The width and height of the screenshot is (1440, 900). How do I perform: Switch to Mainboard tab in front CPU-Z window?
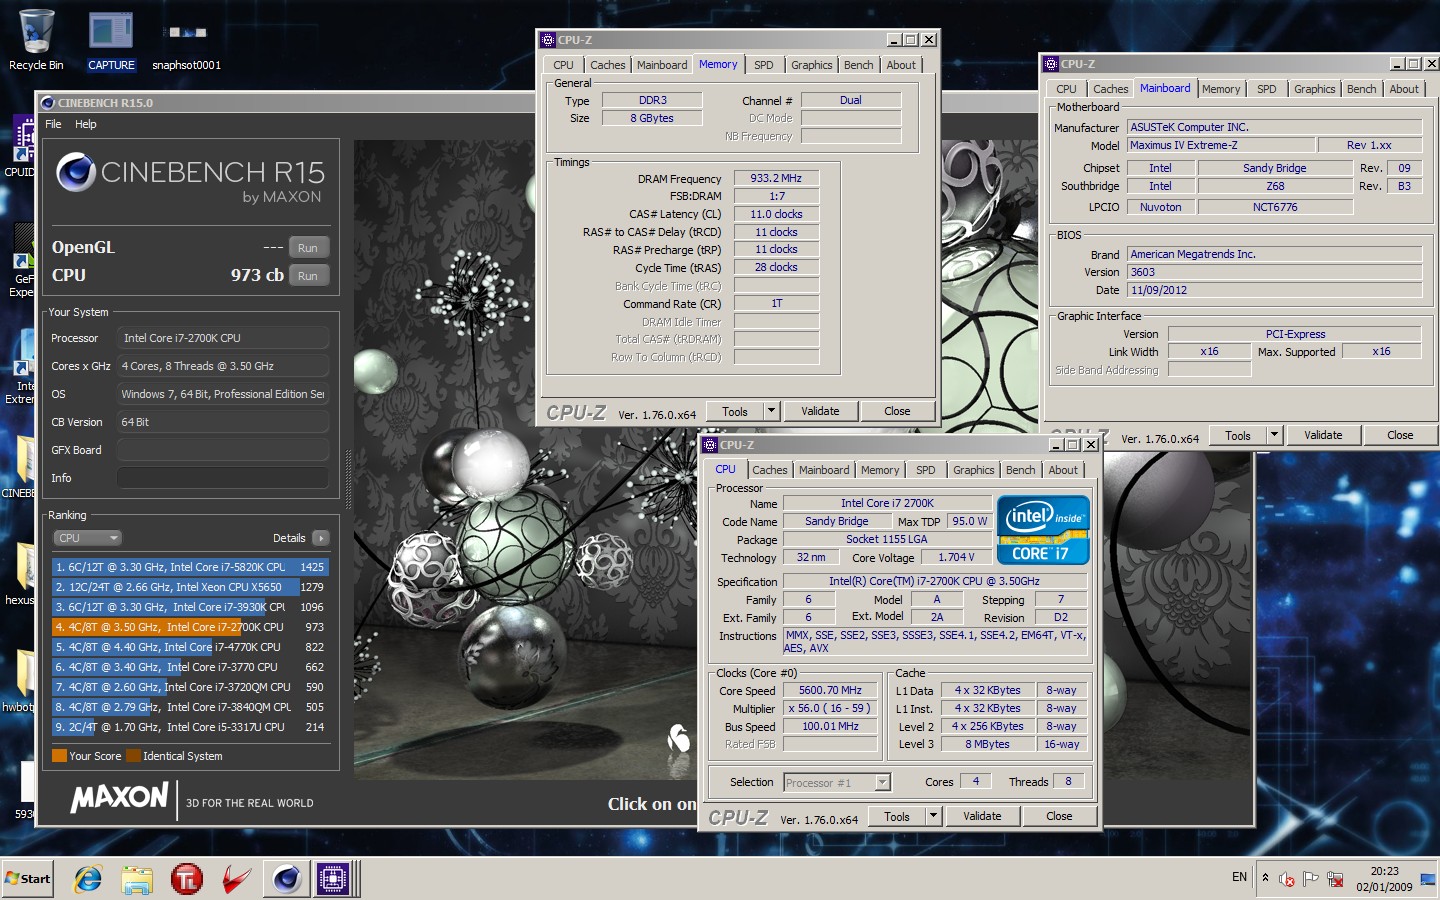[x=824, y=470]
